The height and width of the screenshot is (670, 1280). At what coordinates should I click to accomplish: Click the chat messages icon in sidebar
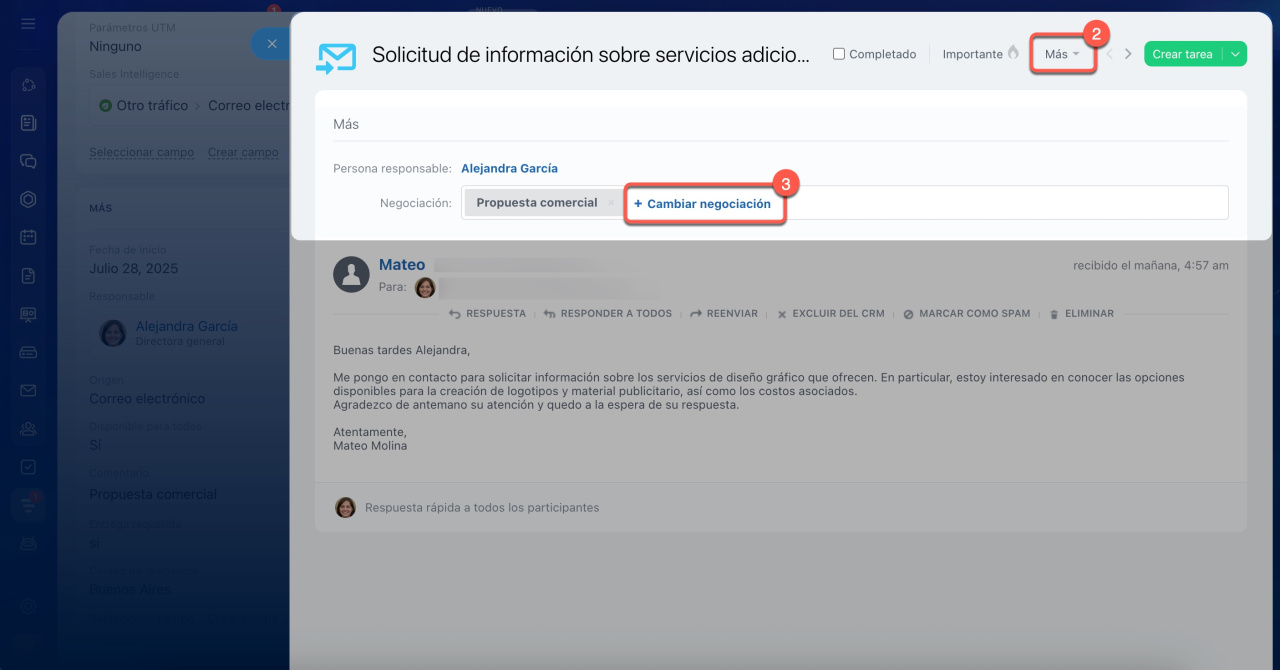coord(28,161)
